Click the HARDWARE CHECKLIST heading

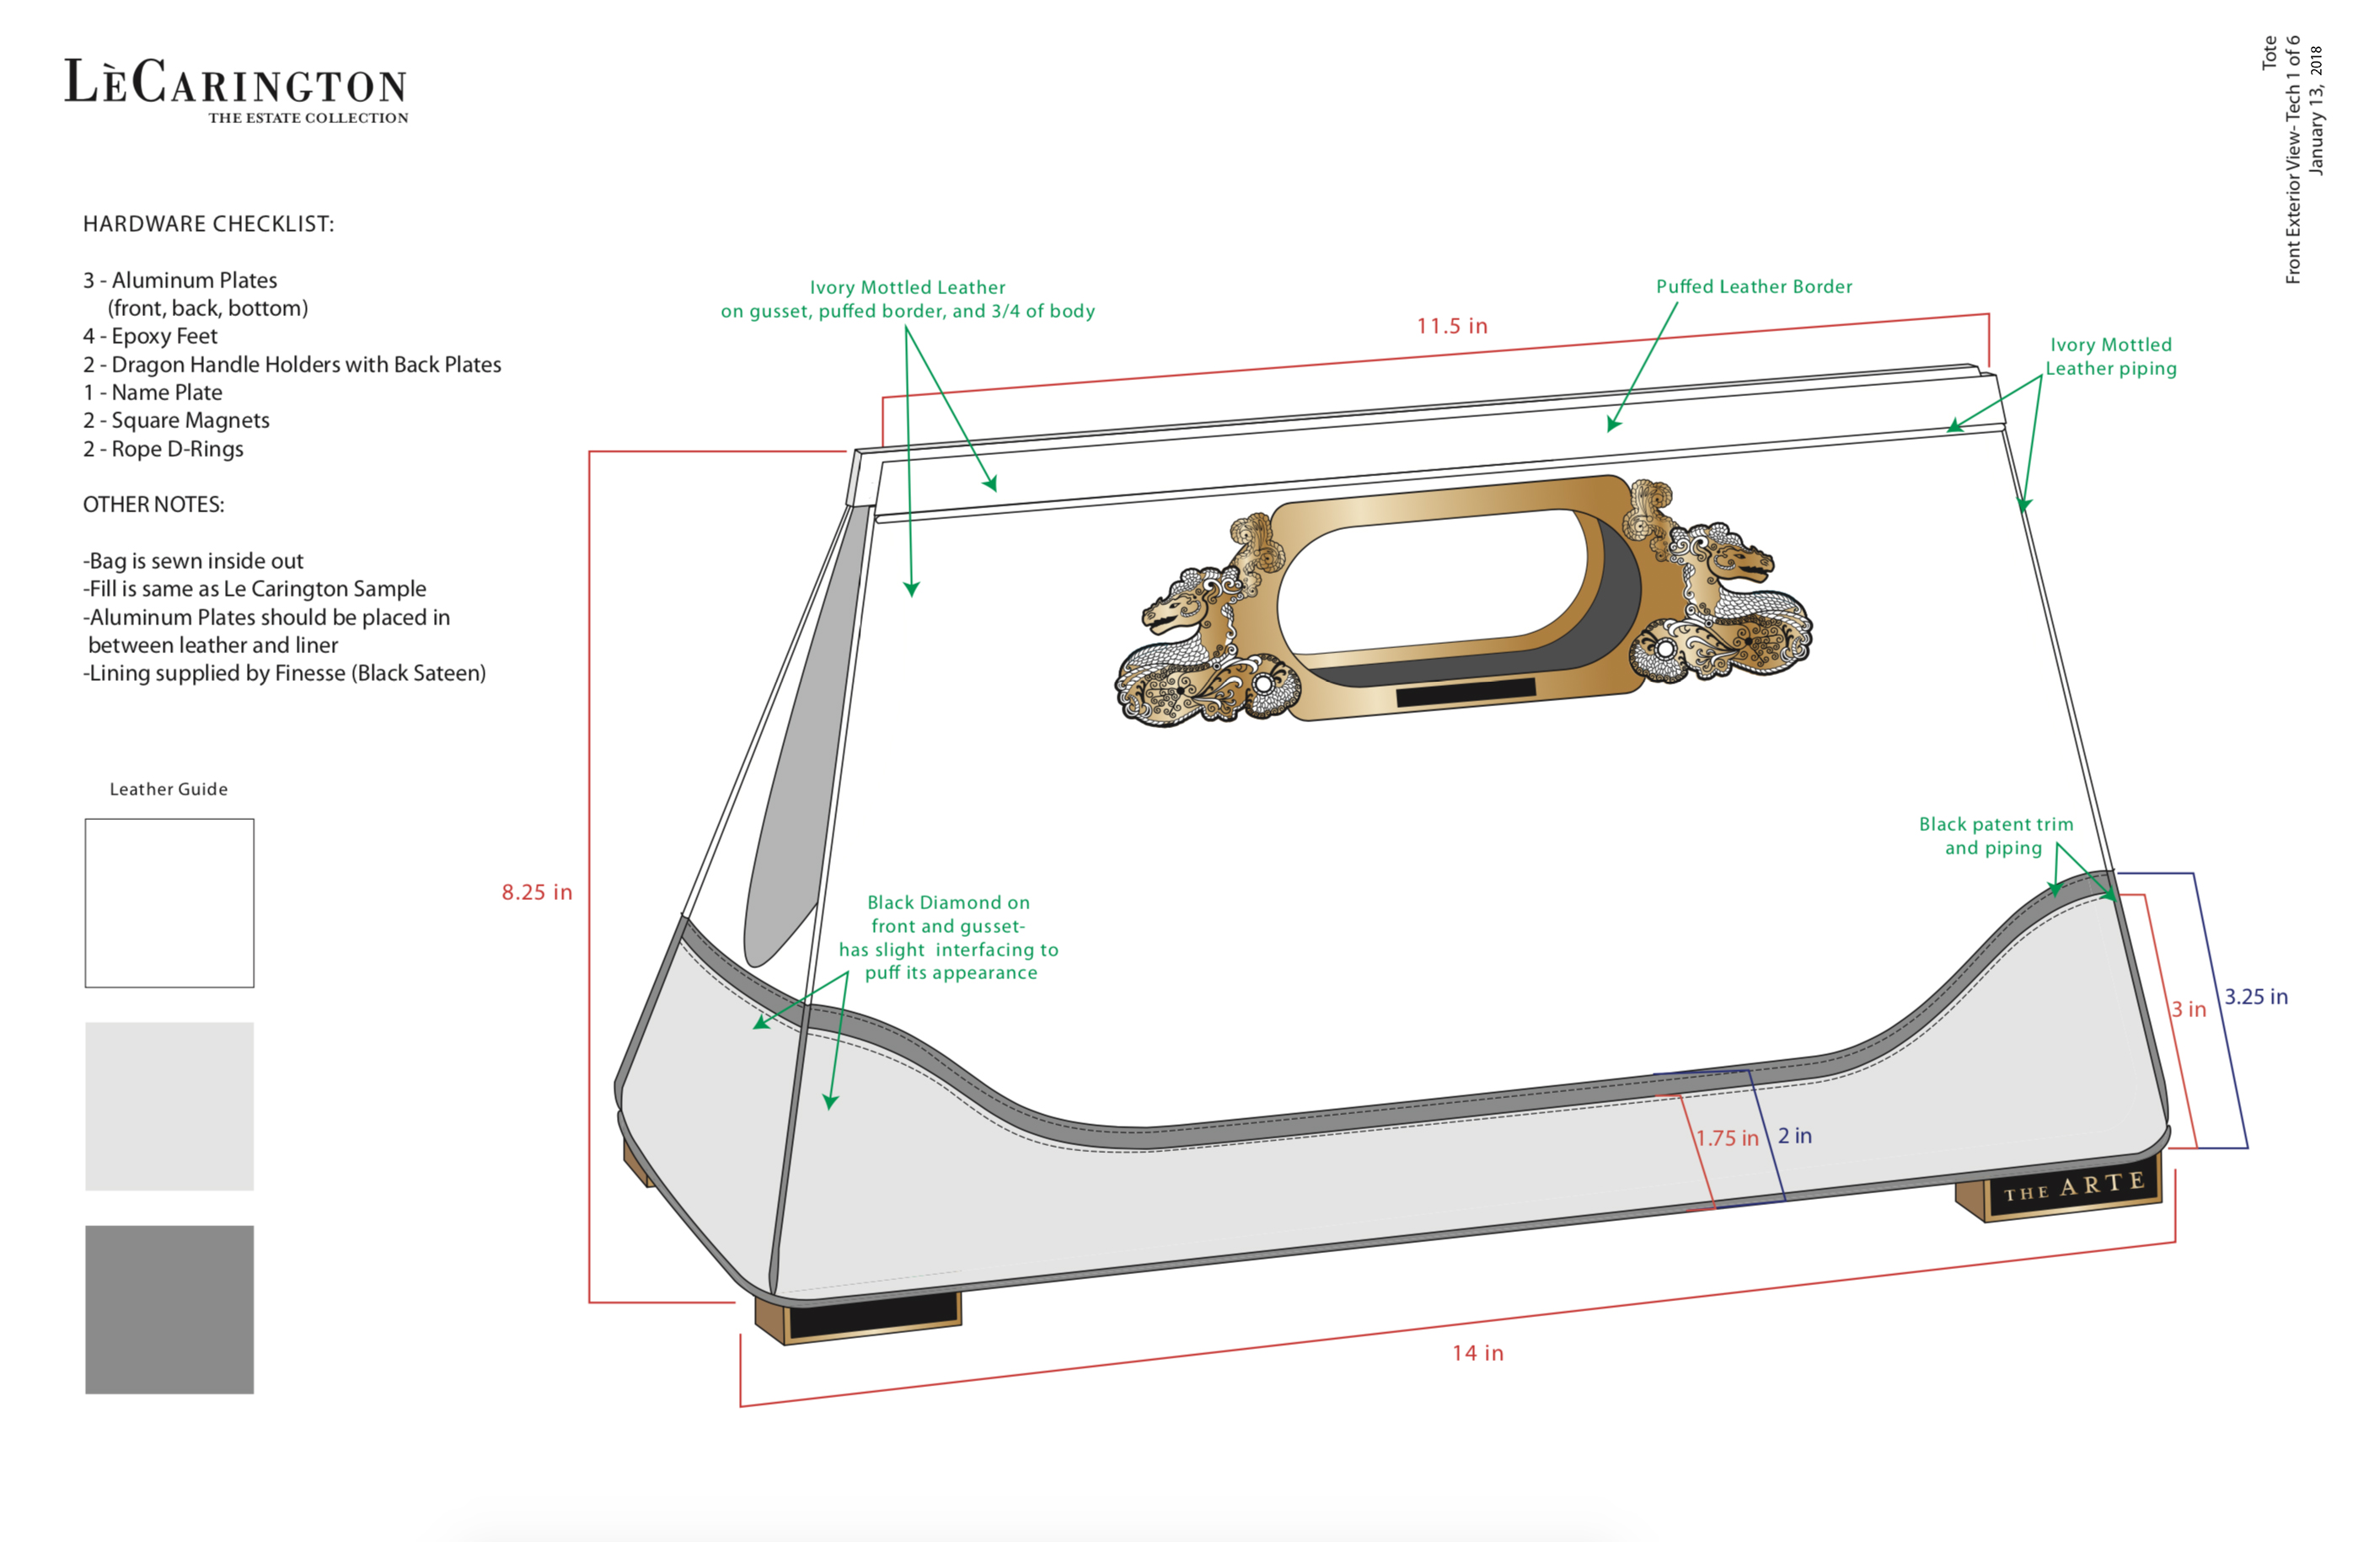[208, 224]
